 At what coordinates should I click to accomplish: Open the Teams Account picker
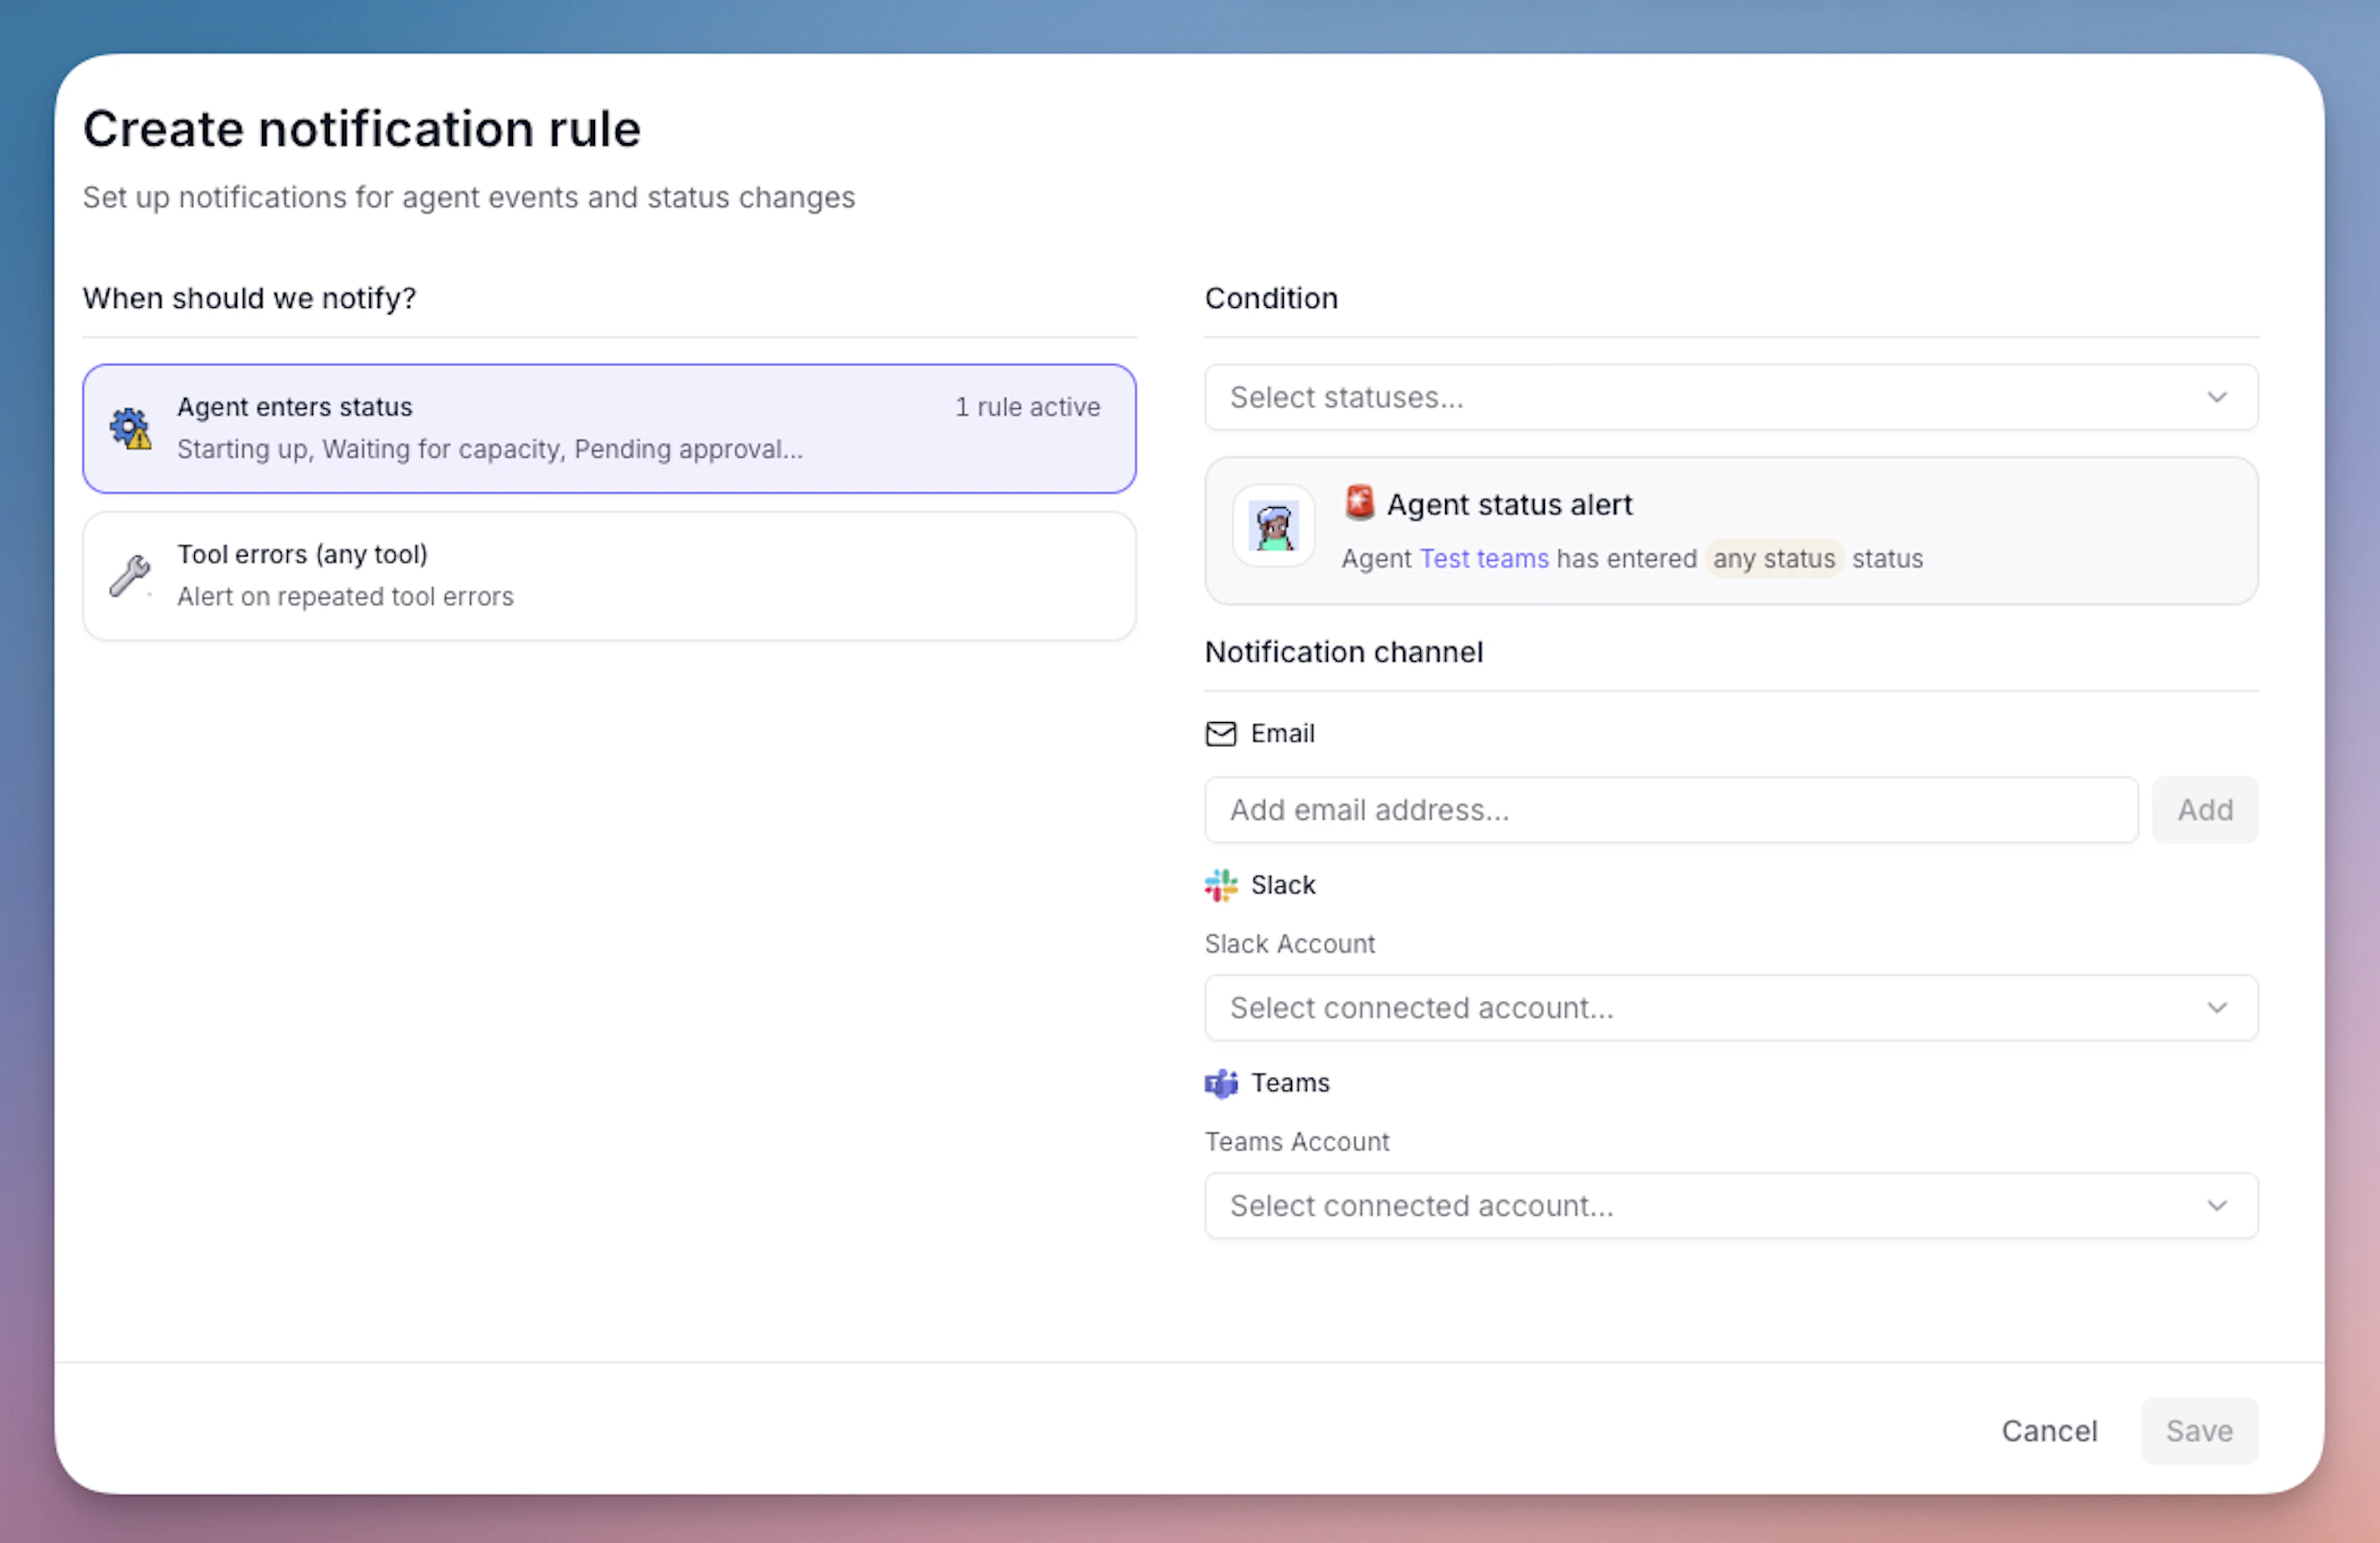[x=1731, y=1206]
